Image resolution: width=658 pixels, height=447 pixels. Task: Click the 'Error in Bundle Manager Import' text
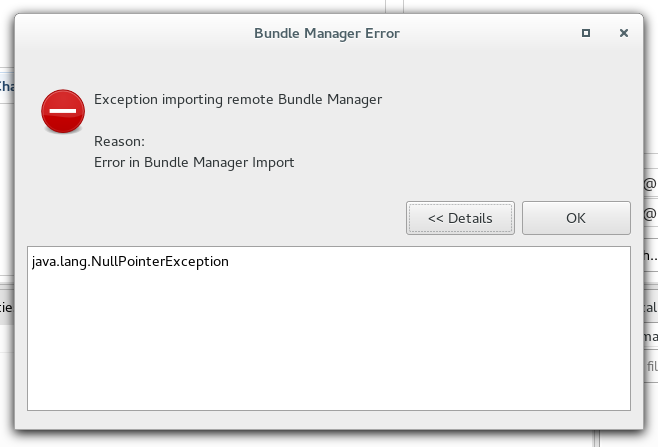coord(194,162)
